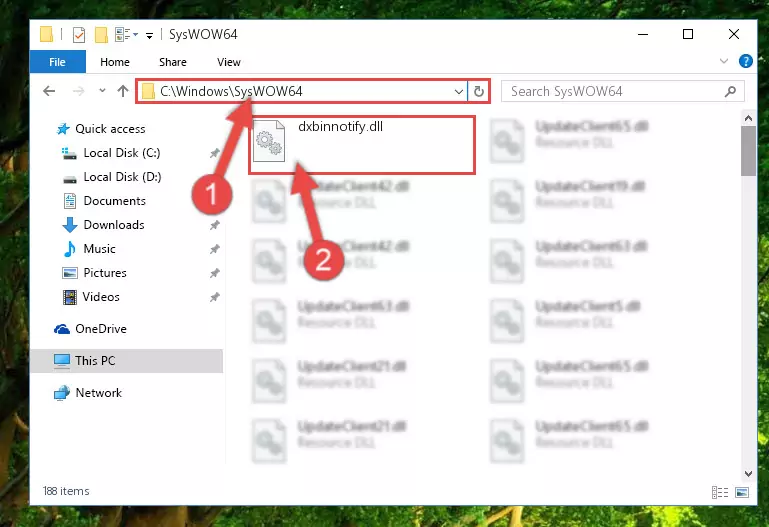Viewport: 769px width, 527px height.
Task: Select Network in navigation pane
Action: click(x=99, y=393)
